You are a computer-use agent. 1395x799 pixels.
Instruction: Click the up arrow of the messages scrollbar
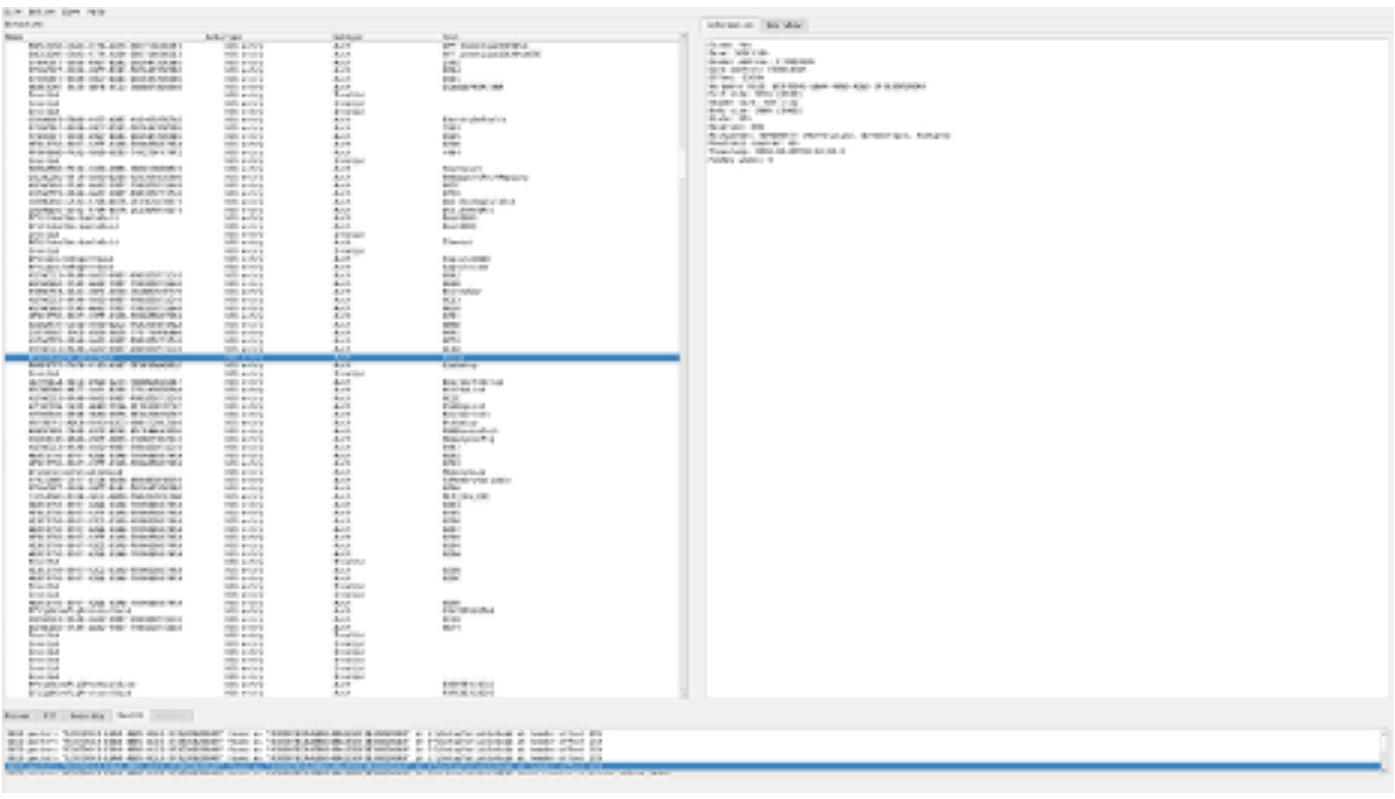1385,732
